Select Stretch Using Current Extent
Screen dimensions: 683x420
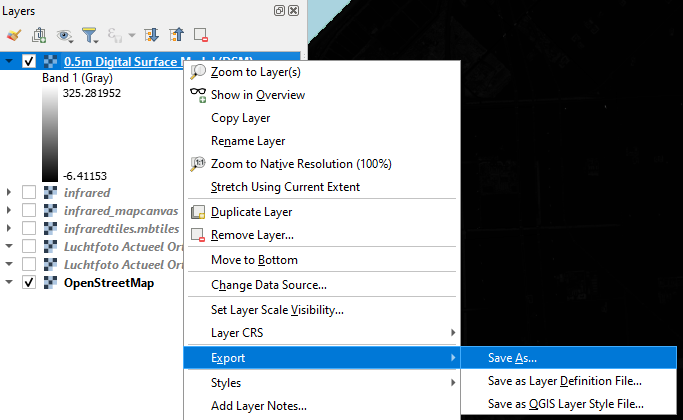(322, 187)
